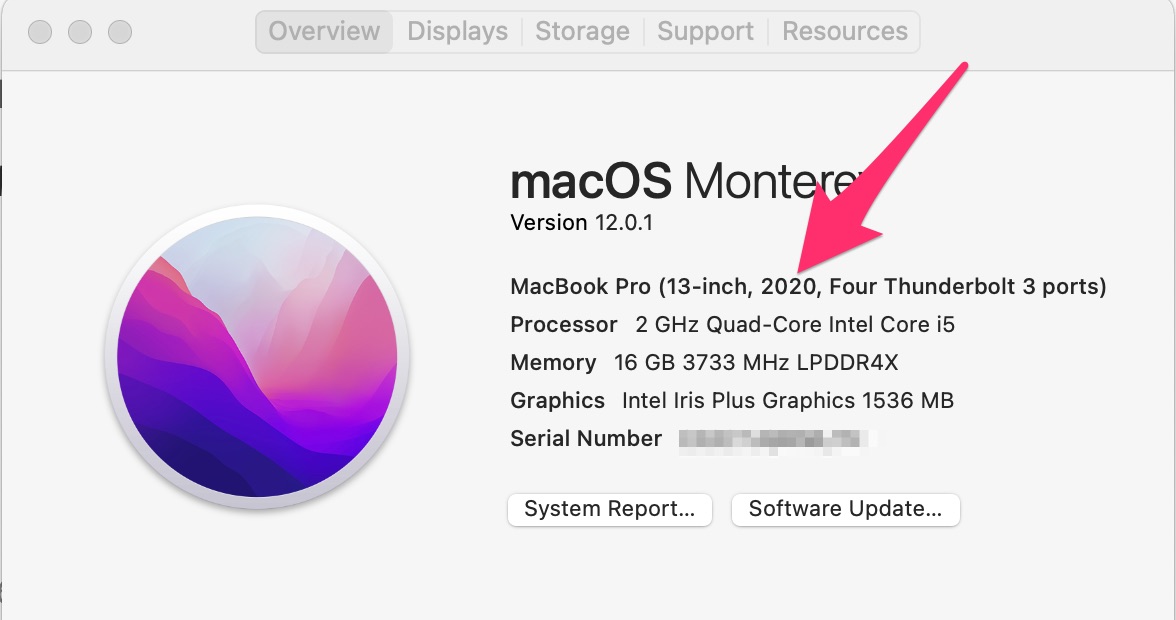Show the Resources tab
This screenshot has height=620, width=1176.
(844, 31)
